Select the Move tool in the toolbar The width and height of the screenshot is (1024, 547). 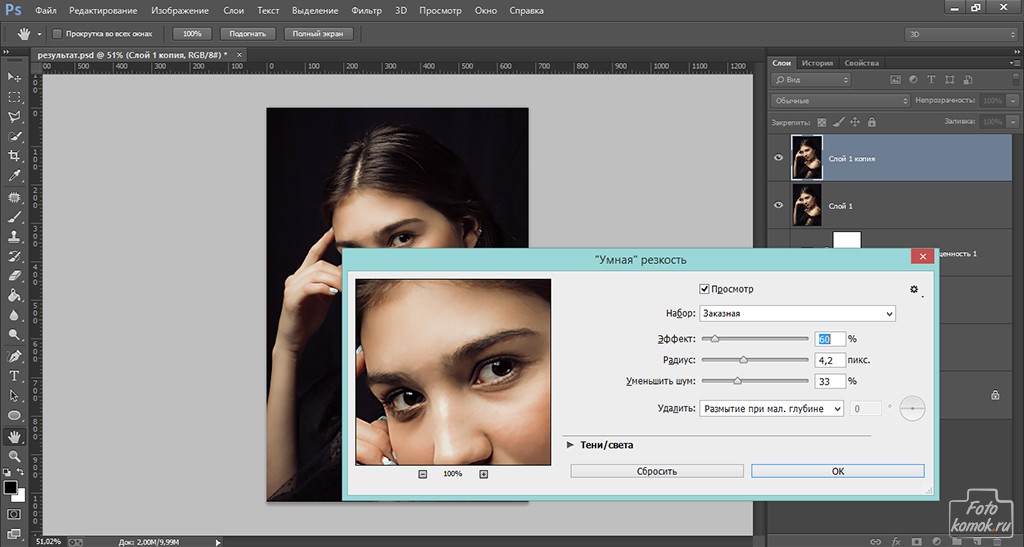coord(14,77)
